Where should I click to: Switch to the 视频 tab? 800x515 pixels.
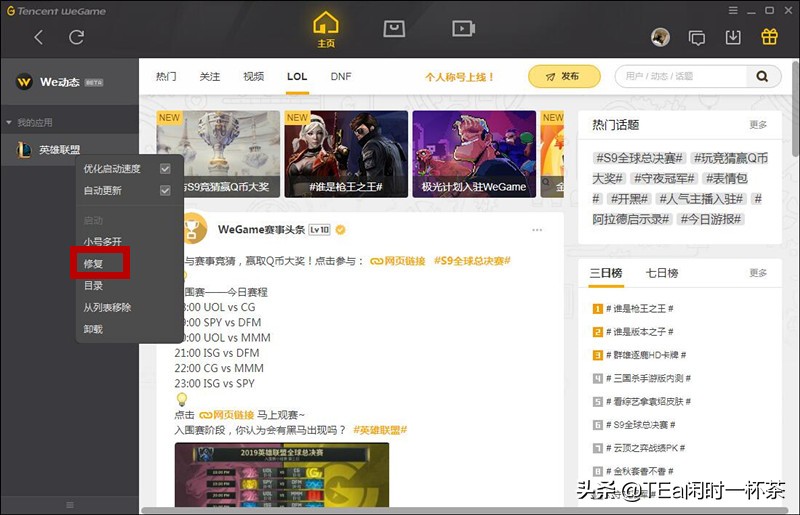[x=254, y=77]
